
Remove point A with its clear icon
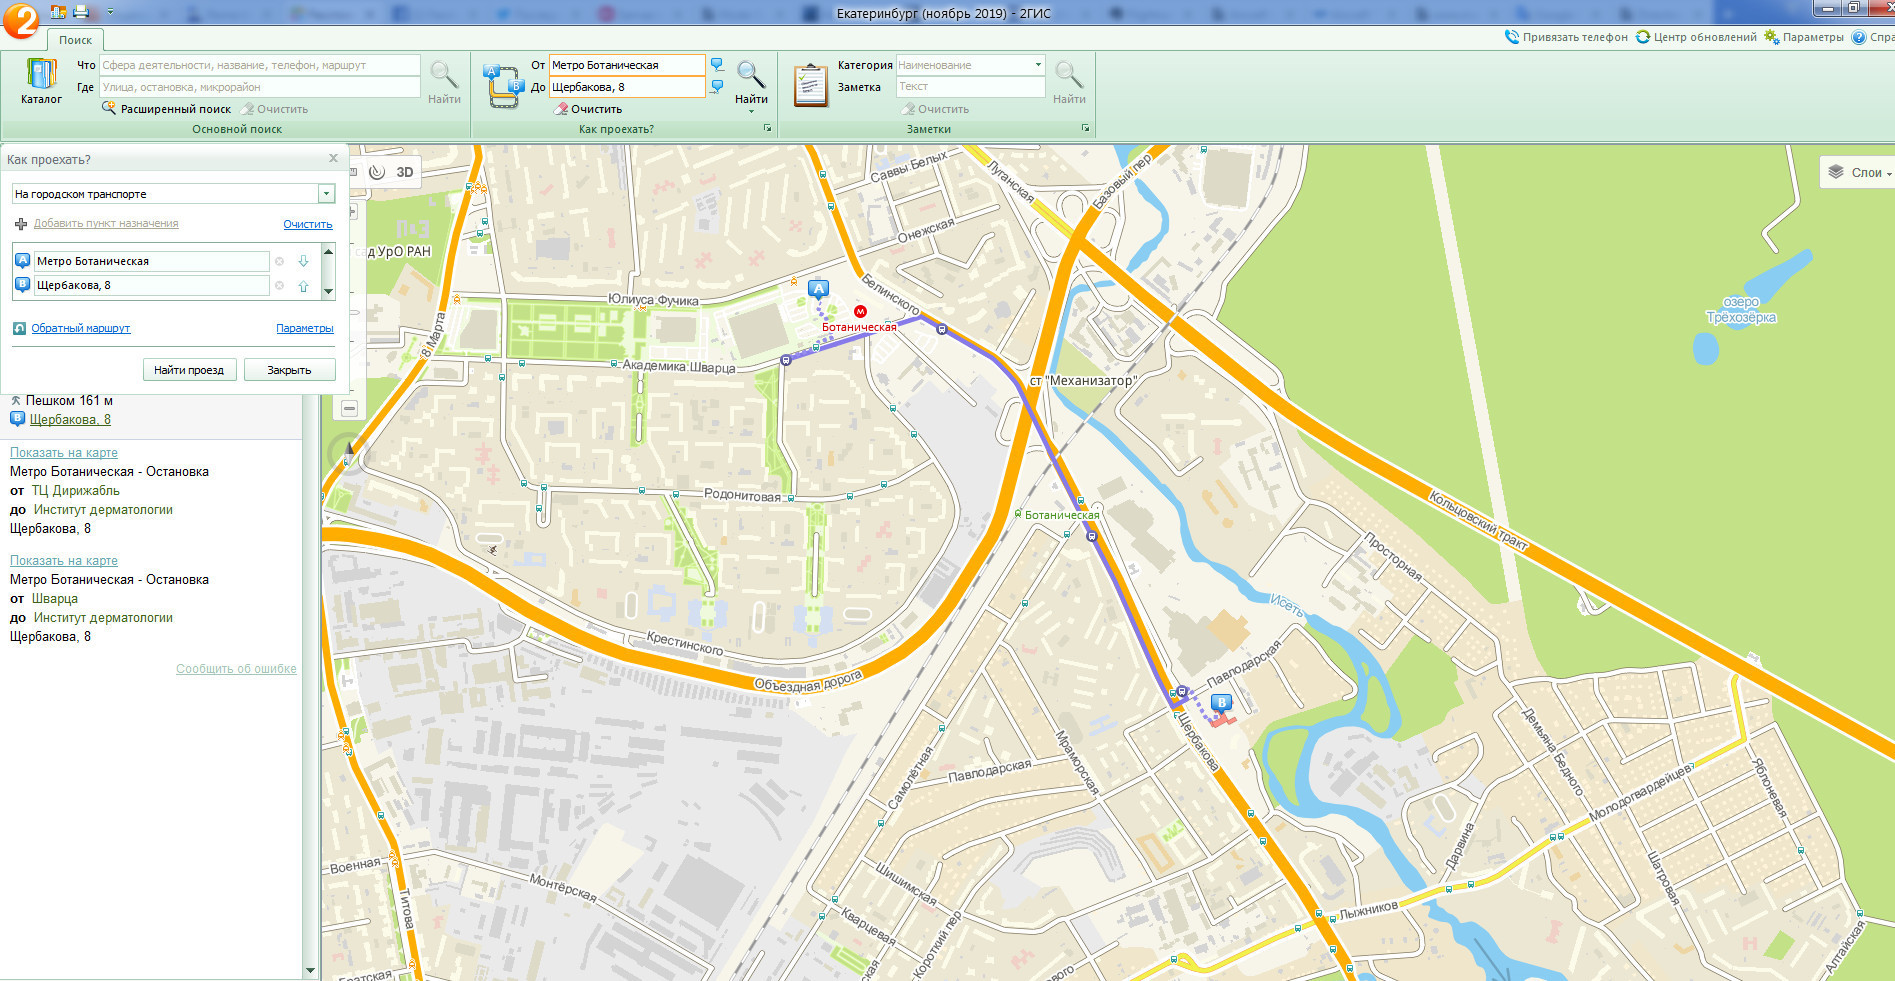point(279,261)
